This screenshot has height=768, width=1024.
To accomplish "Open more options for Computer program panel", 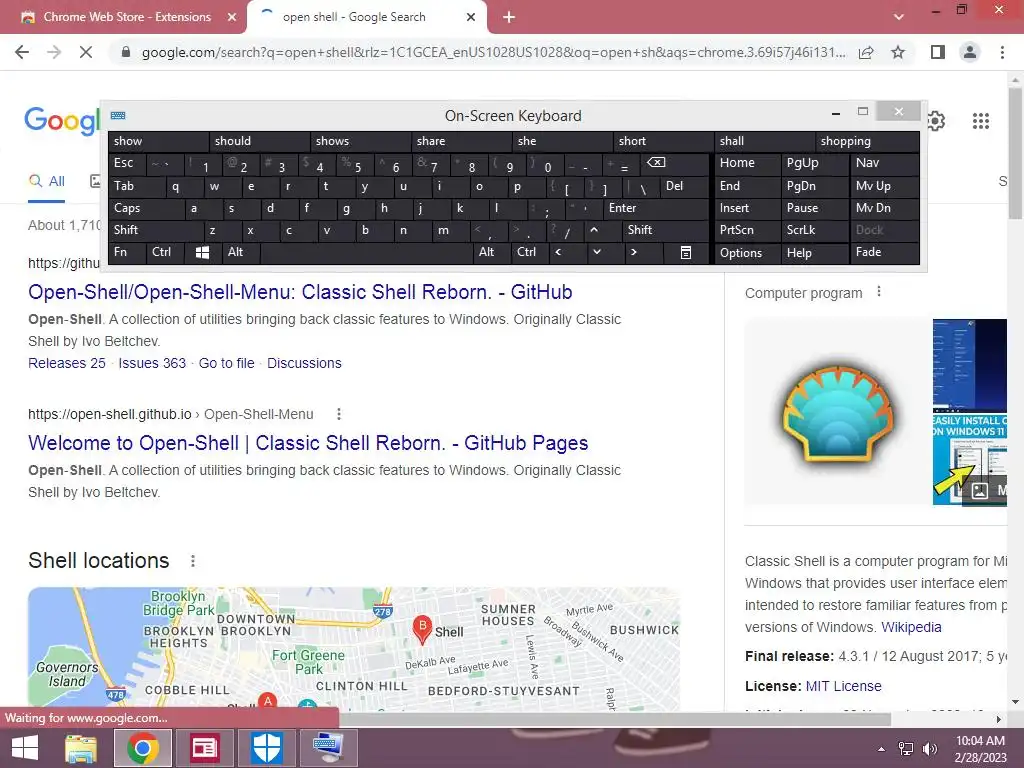I will (879, 292).
